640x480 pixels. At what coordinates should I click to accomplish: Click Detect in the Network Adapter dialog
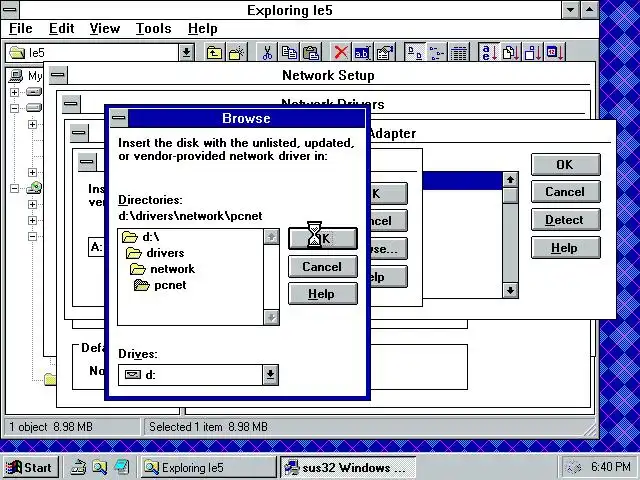tap(566, 220)
